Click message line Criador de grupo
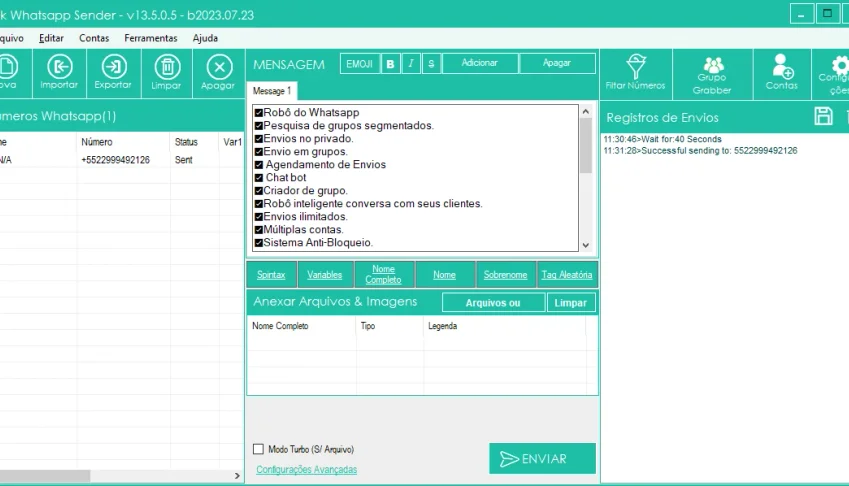 [x=301, y=191]
